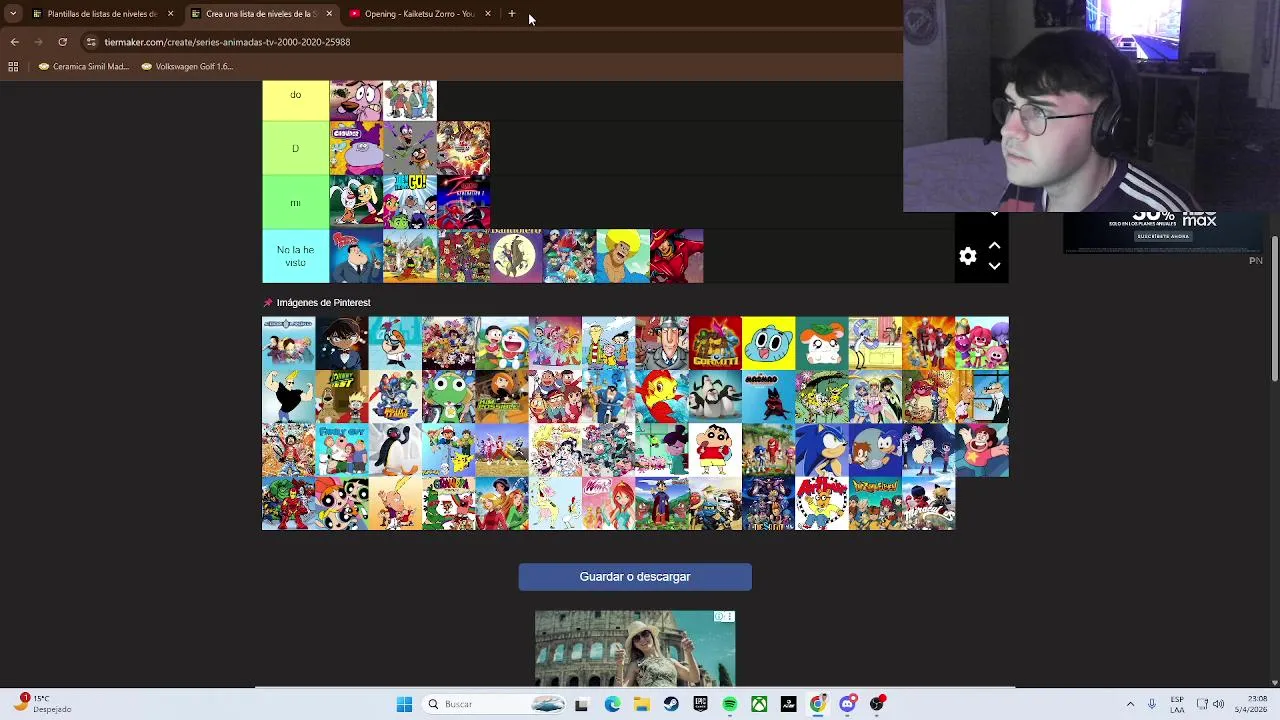
Task: Select Courage the Cowardly Dog image in 'do' tier
Action: [356, 100]
